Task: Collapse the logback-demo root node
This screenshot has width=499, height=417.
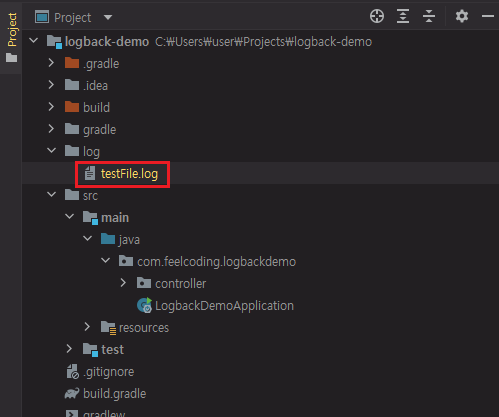Action: pos(34,41)
